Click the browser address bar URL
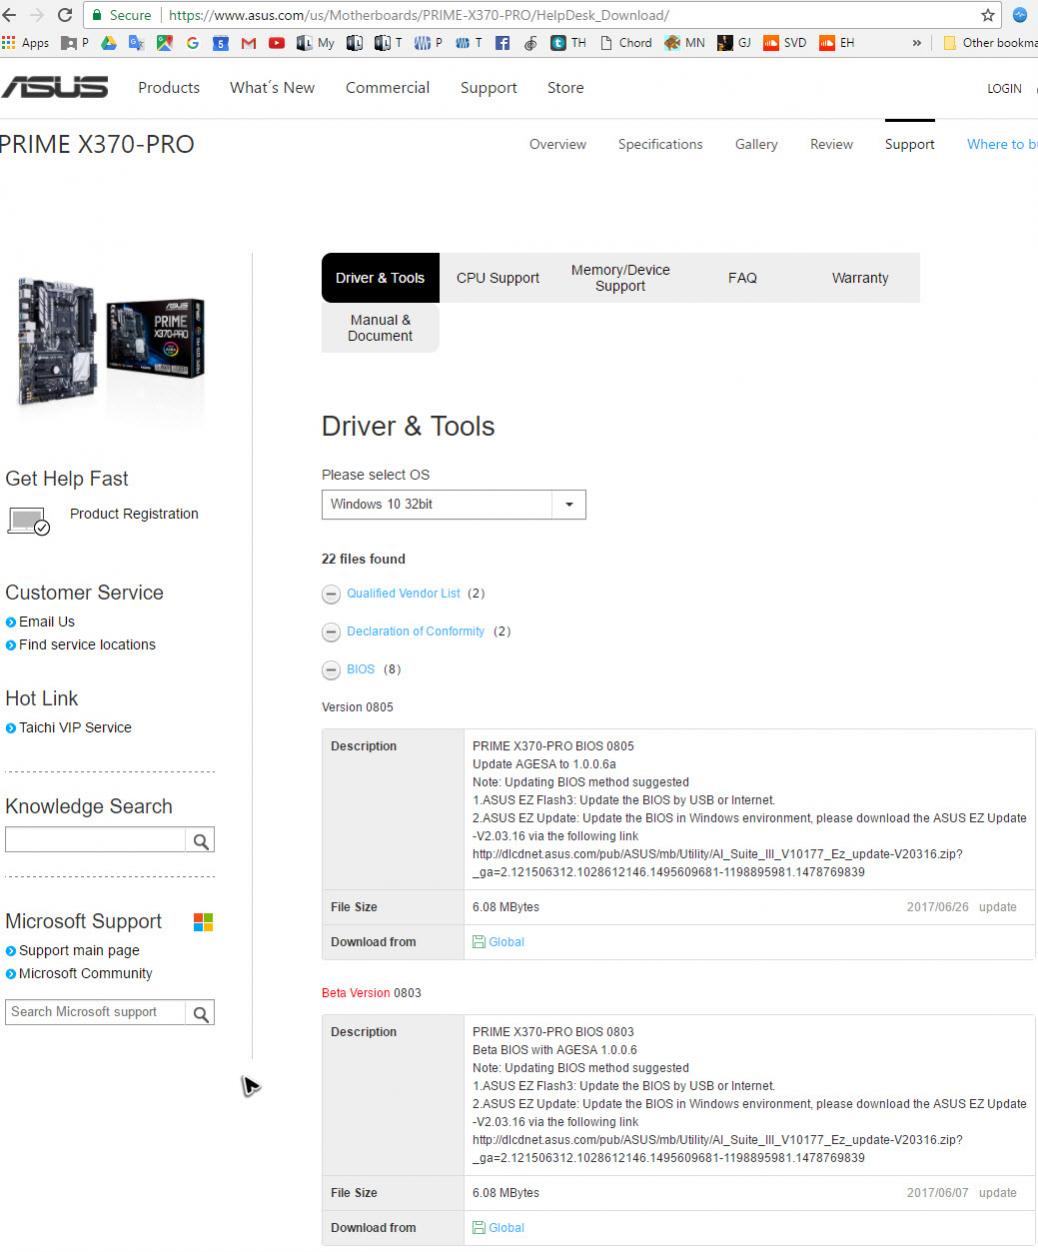The image size is (1038, 1252). tap(419, 15)
